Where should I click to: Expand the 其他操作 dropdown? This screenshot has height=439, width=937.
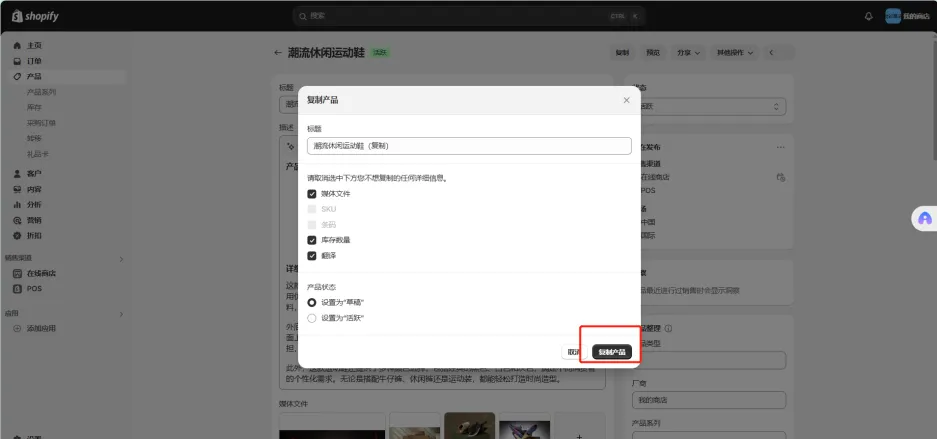pos(734,52)
